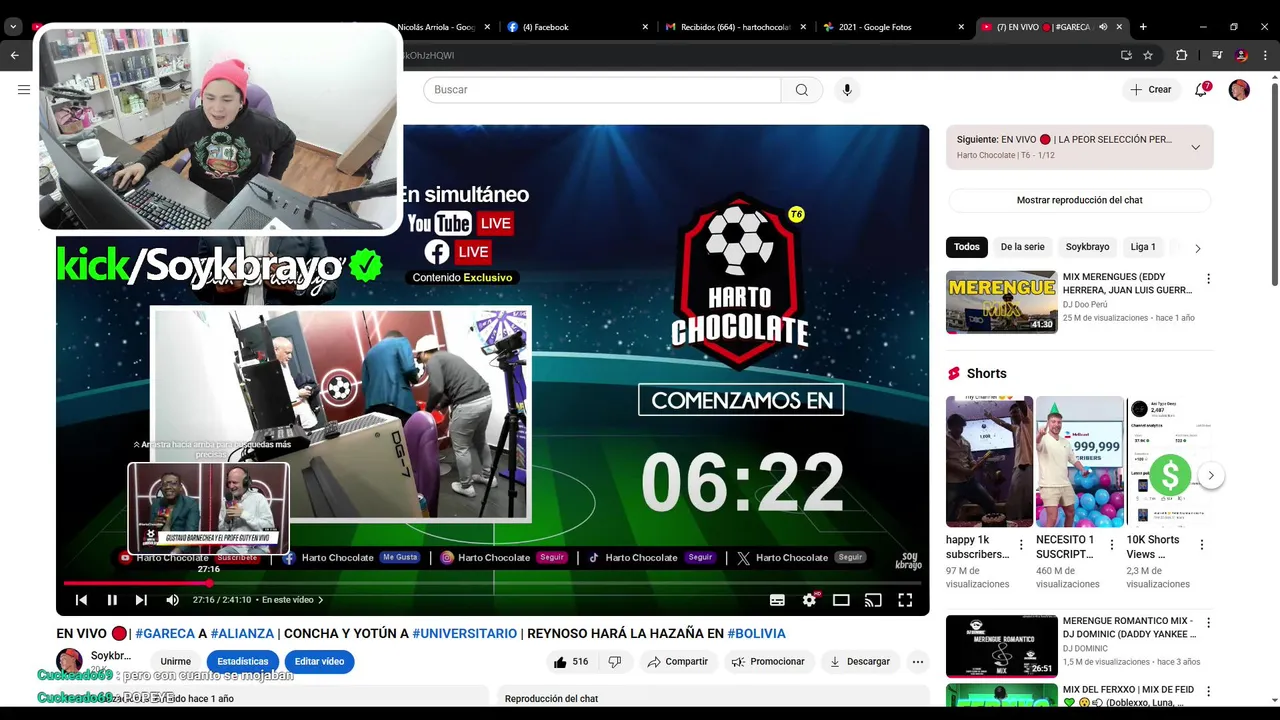Open the browser media controls icon
The image size is (1280, 720).
point(1217,55)
